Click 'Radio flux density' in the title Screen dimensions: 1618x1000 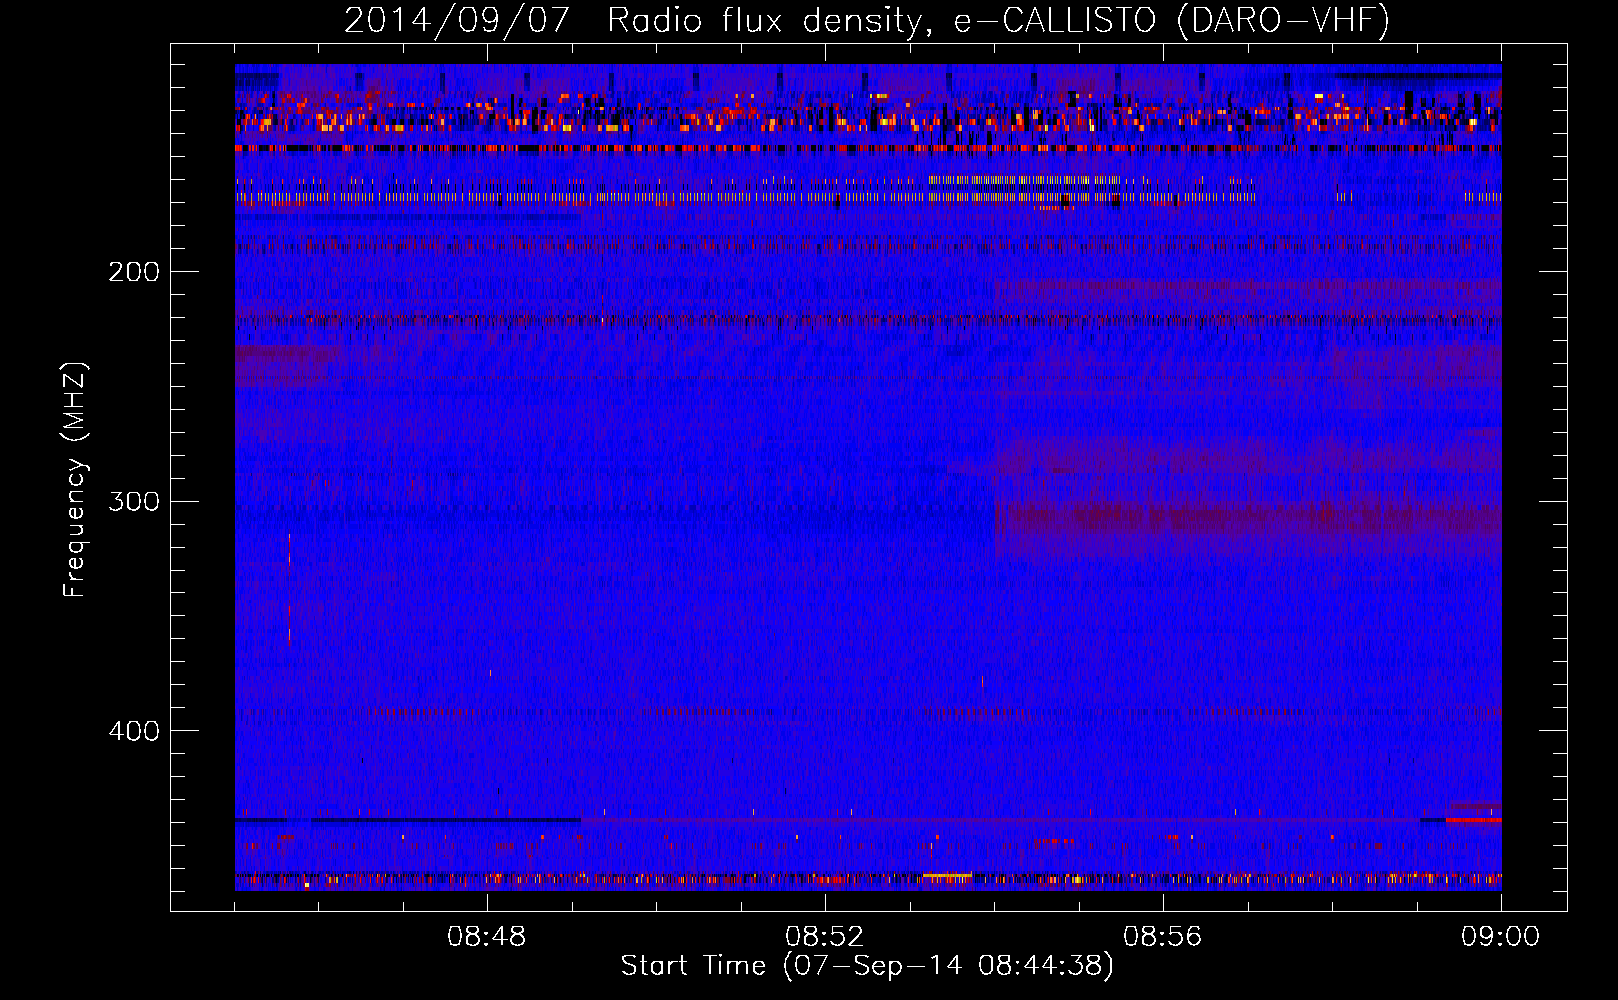pyautogui.click(x=770, y=20)
